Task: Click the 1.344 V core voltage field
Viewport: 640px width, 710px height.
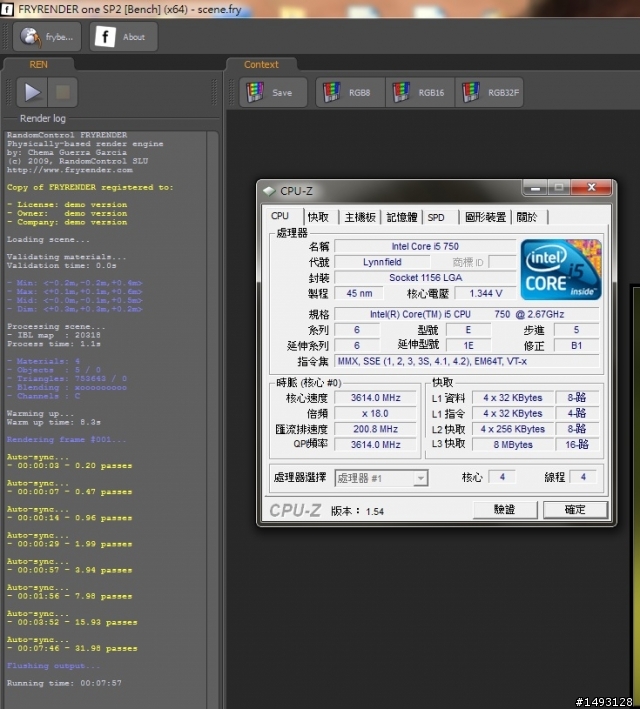Action: click(x=486, y=293)
